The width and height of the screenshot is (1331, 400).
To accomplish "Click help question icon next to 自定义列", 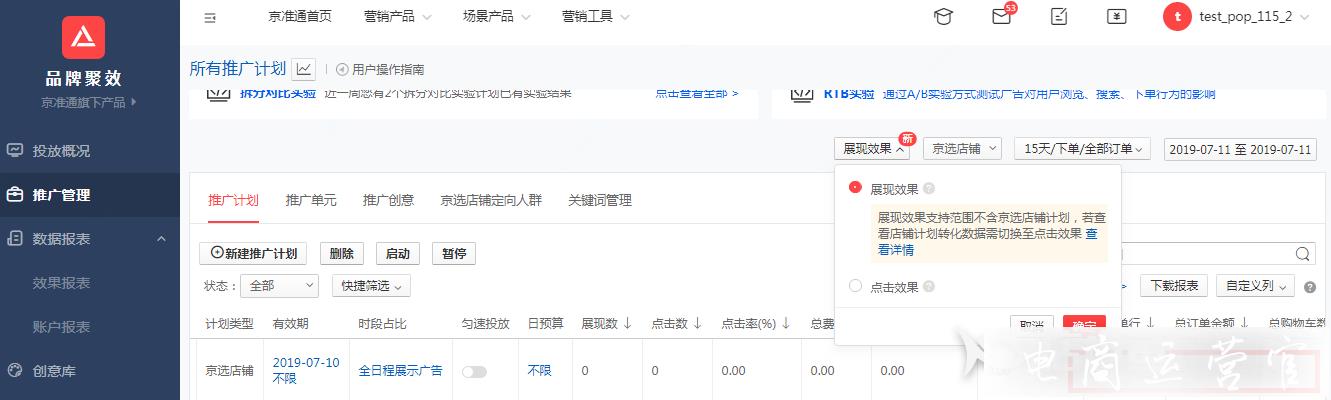I will (1310, 287).
